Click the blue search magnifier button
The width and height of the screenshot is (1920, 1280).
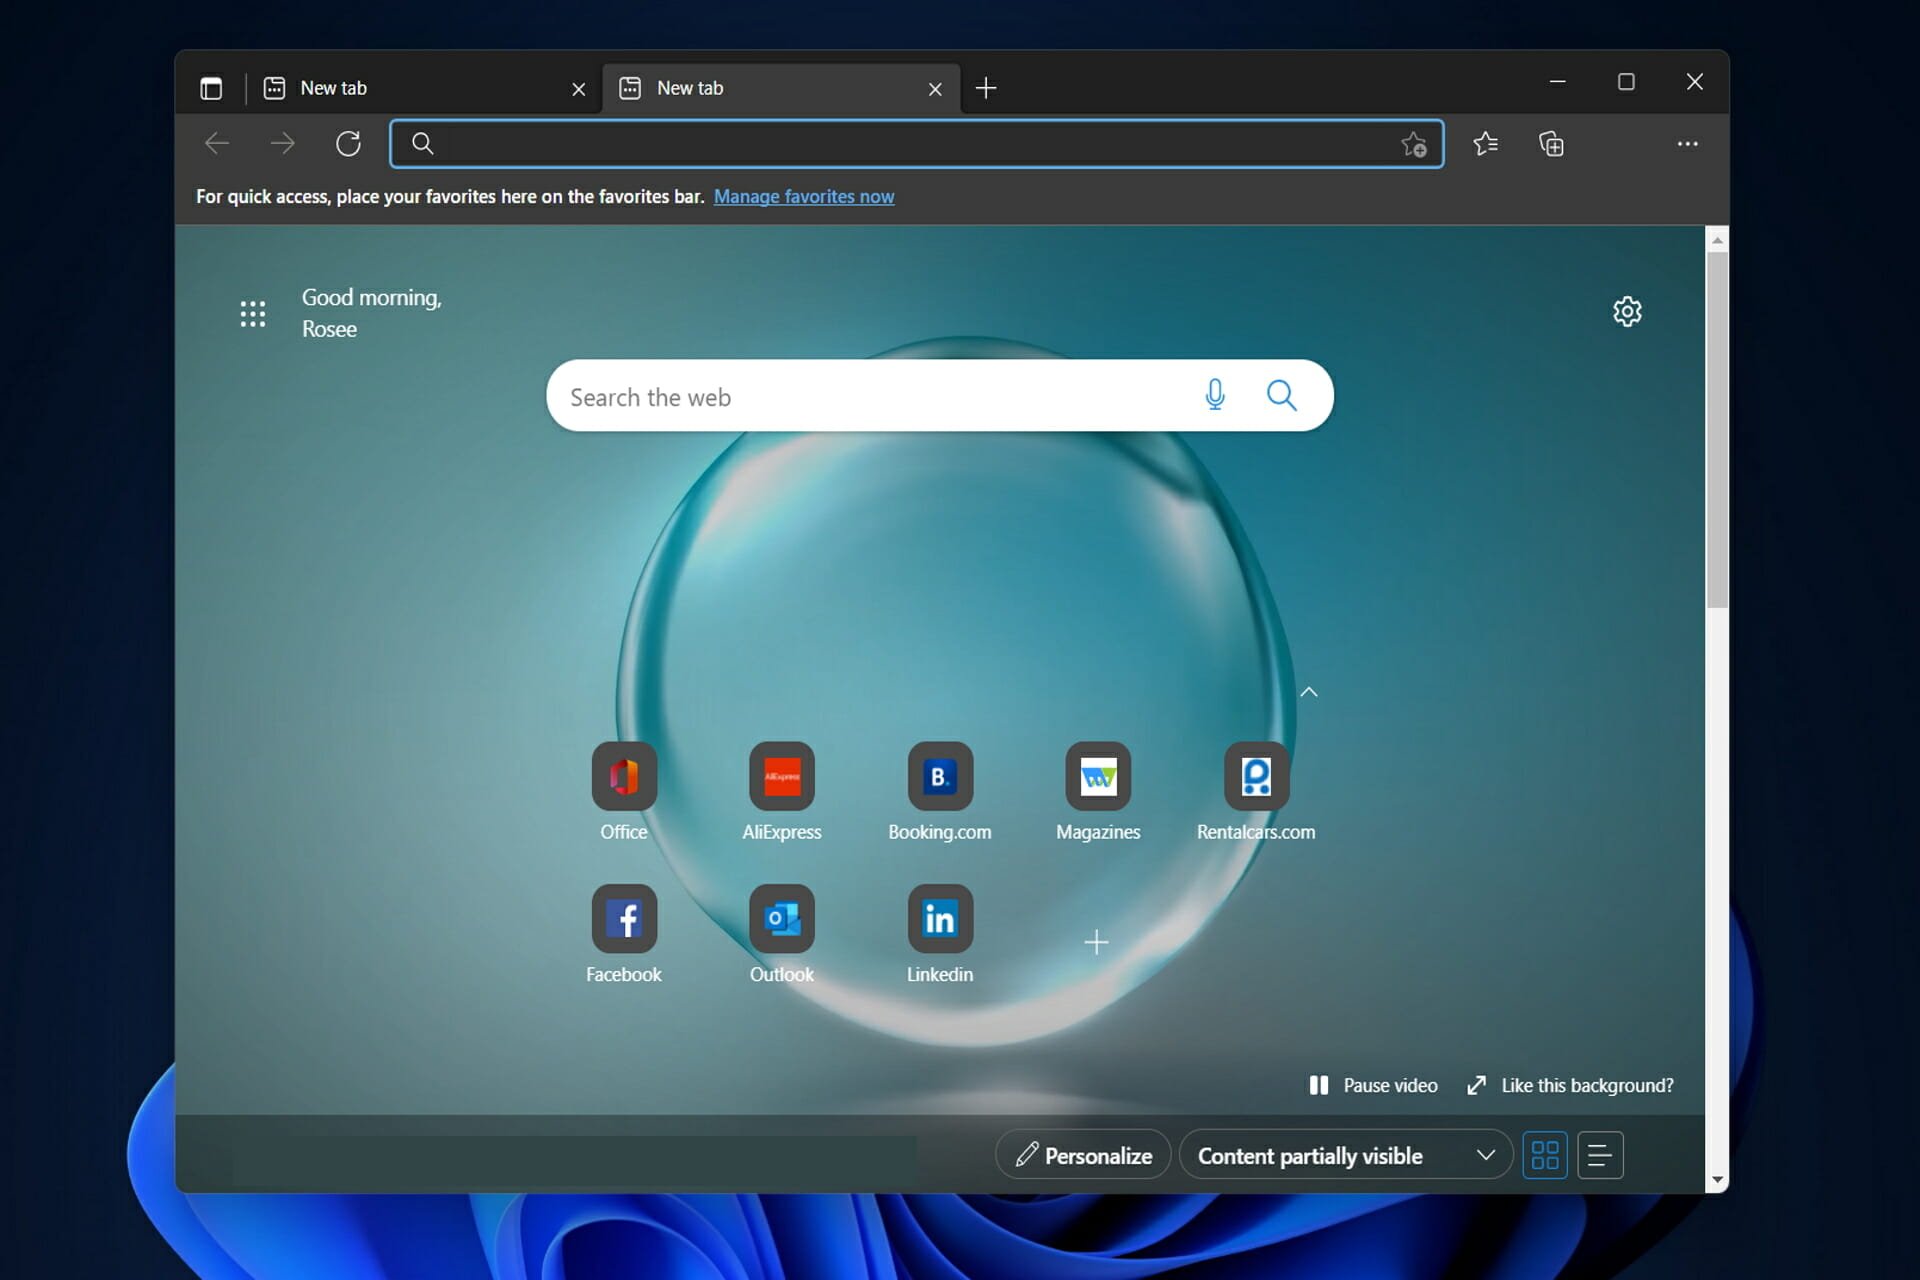(1281, 395)
